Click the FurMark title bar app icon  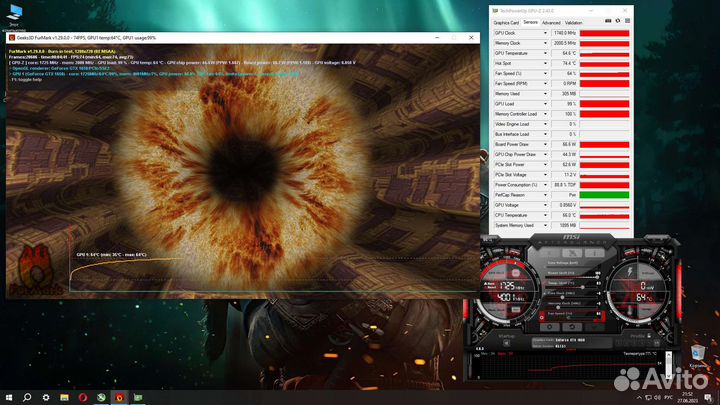click(12, 38)
